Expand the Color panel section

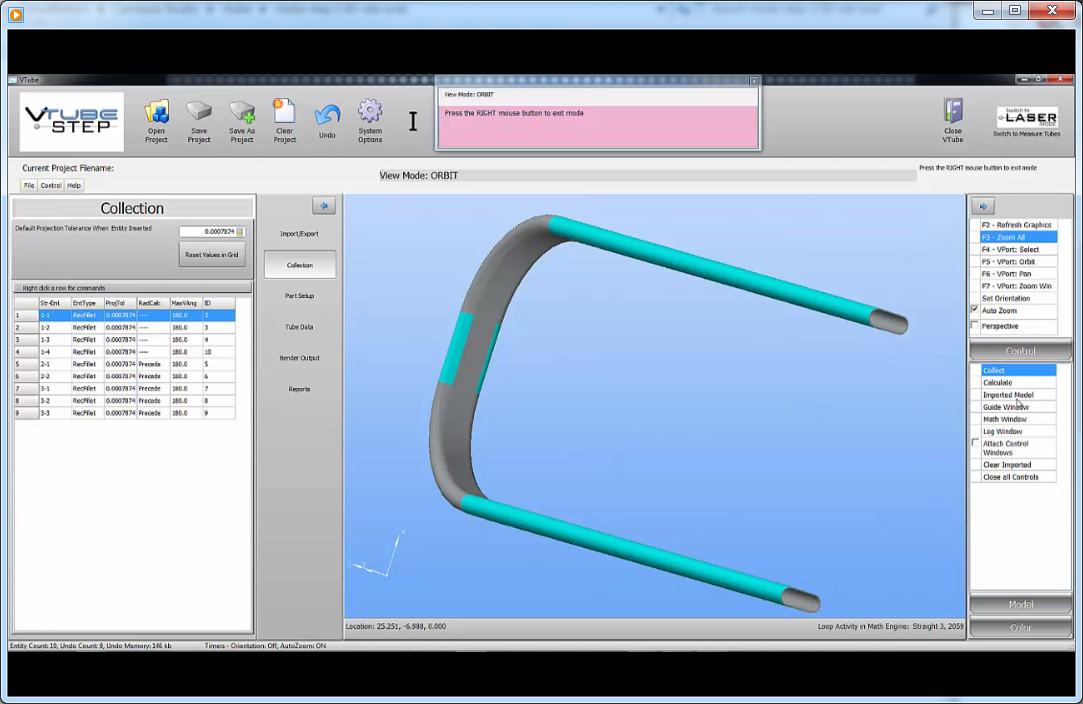1020,628
